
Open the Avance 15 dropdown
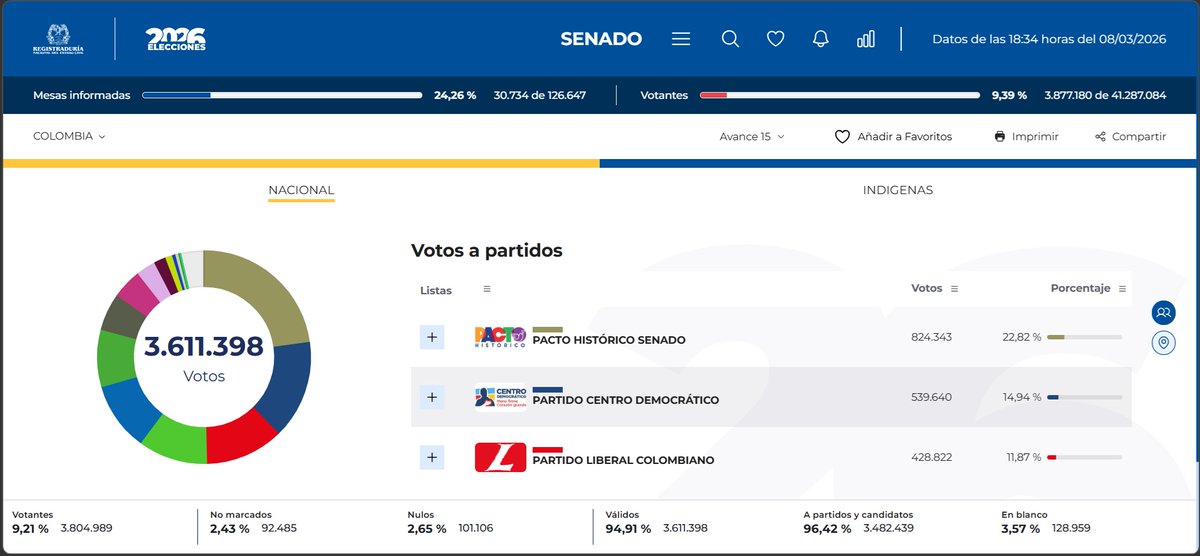[x=752, y=136]
